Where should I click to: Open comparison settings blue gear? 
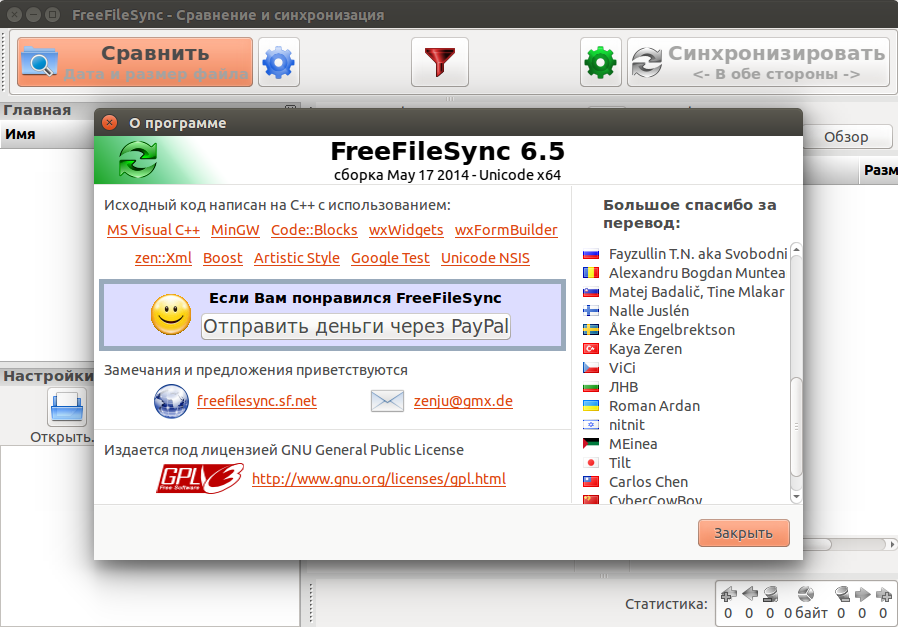(279, 62)
